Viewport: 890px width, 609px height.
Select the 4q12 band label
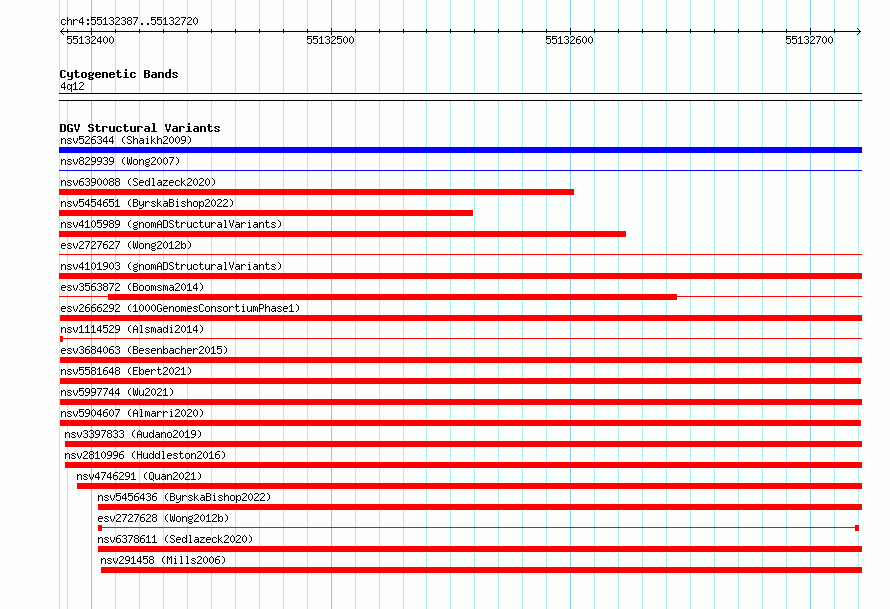point(72,86)
